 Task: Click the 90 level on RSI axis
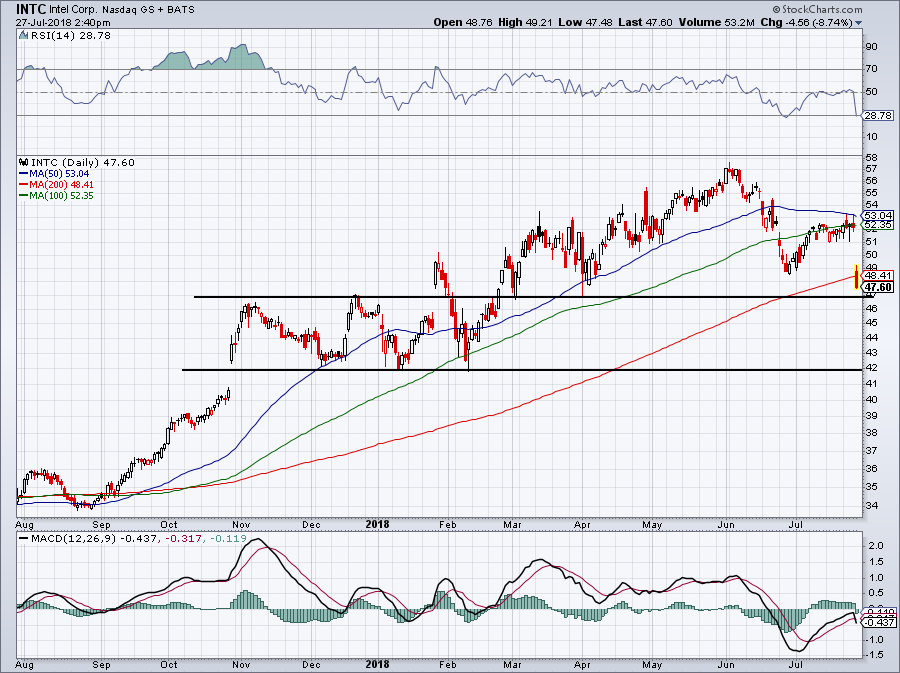871,46
